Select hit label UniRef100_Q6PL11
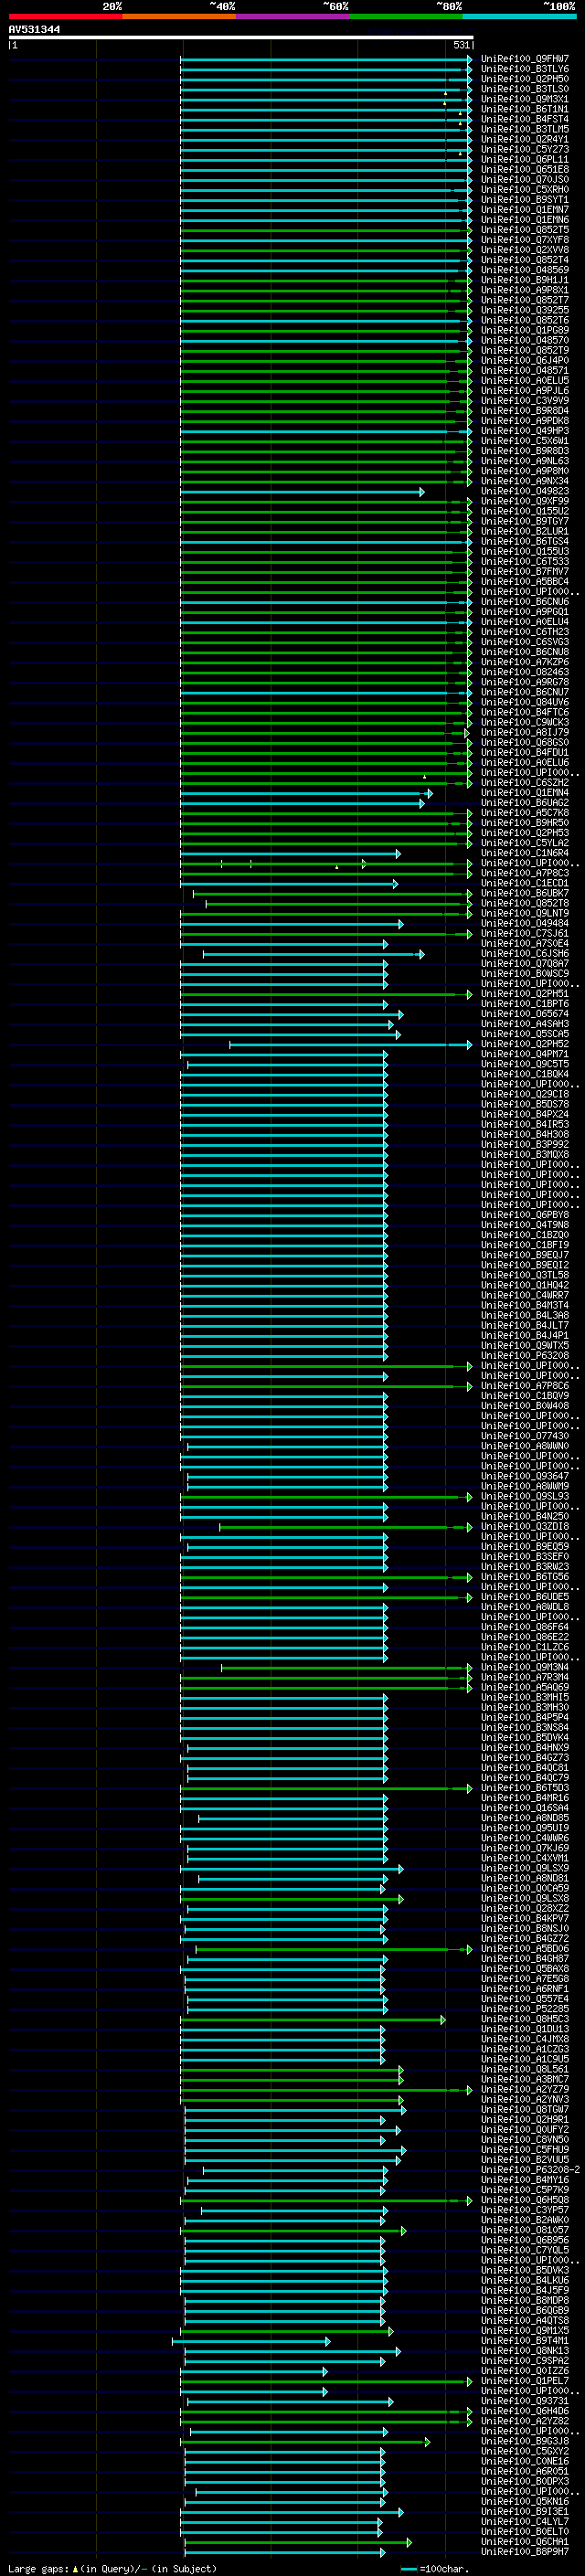This screenshot has width=585, height=2576. click(x=525, y=159)
